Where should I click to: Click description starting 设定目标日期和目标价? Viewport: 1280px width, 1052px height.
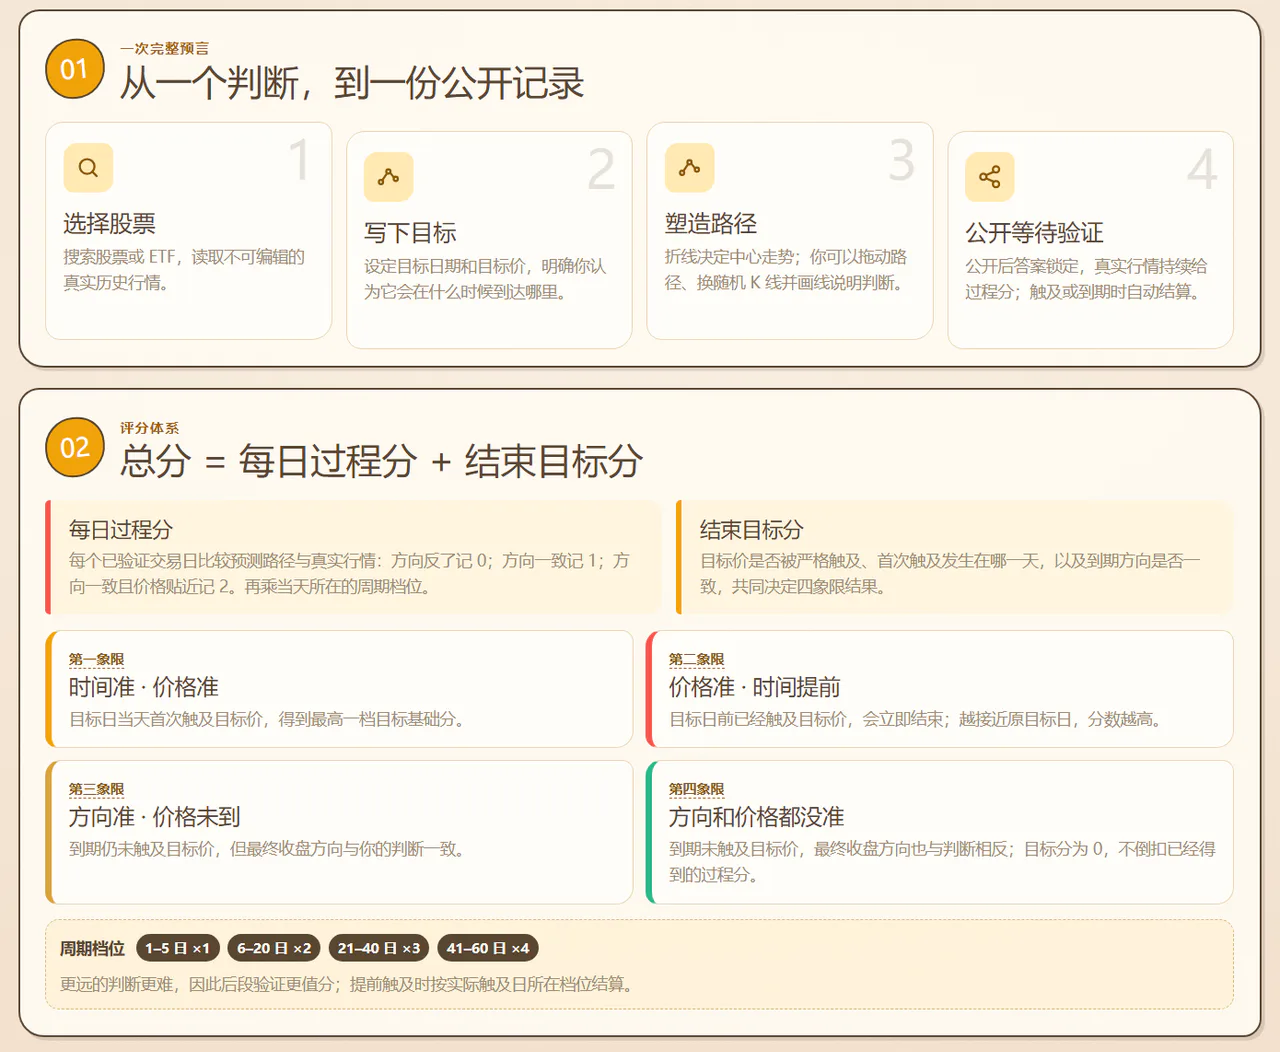pyautogui.click(x=485, y=279)
